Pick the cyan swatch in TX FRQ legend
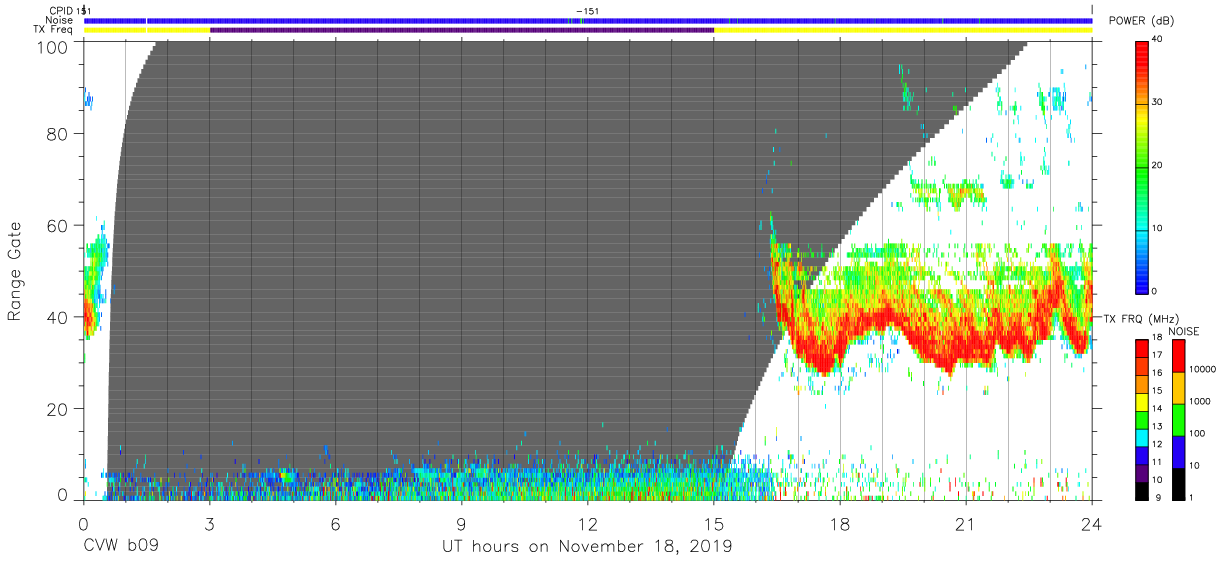Image resolution: width=1228 pixels, height=567 pixels. pos(1141,439)
